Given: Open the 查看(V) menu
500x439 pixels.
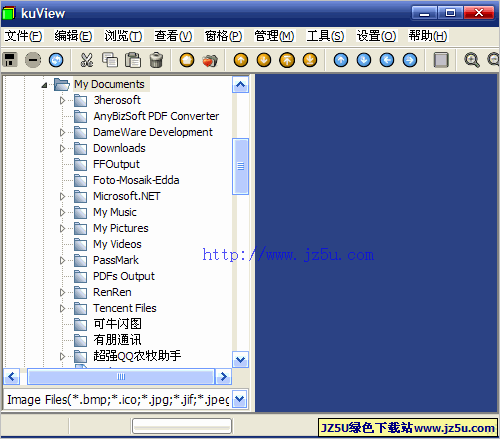Looking at the screenshot, I should click(173, 36).
